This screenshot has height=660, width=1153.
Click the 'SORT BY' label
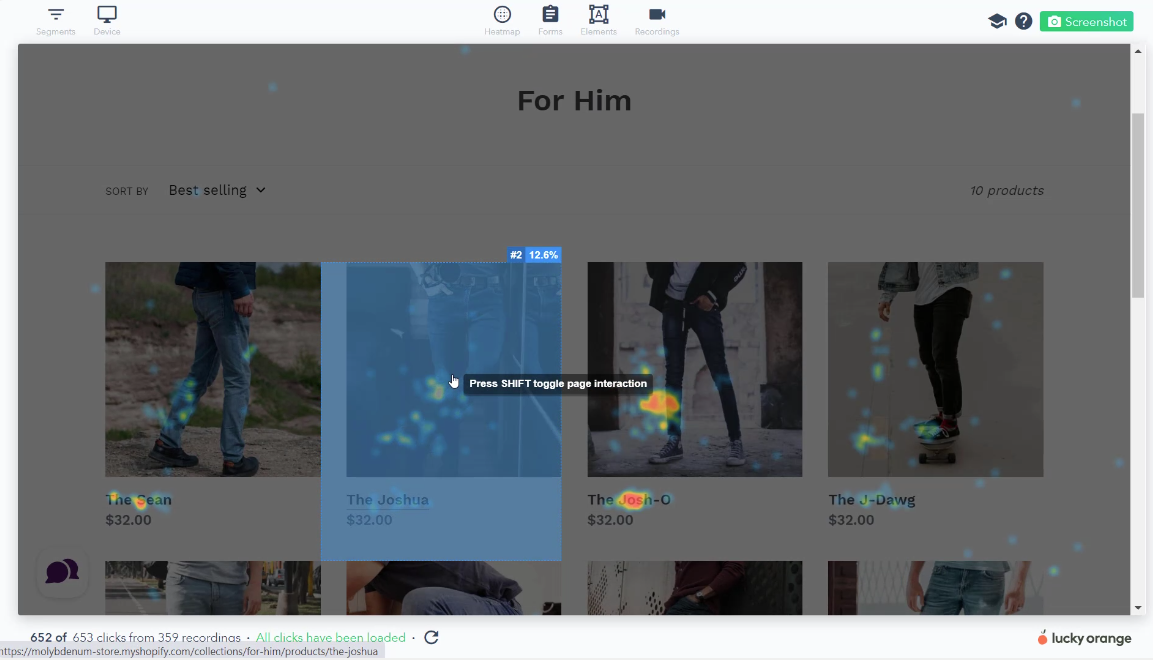click(126, 191)
